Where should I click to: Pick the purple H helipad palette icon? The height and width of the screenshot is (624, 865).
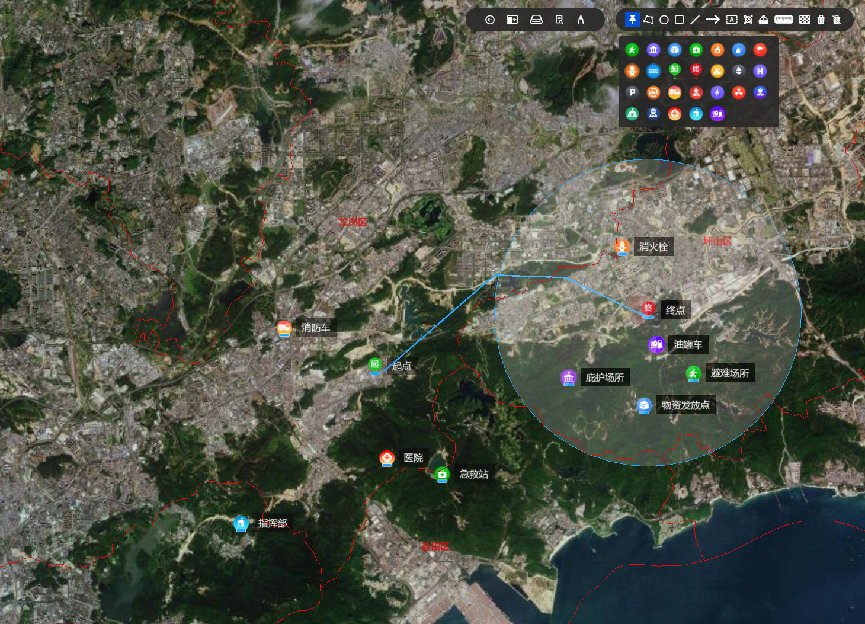click(x=760, y=71)
